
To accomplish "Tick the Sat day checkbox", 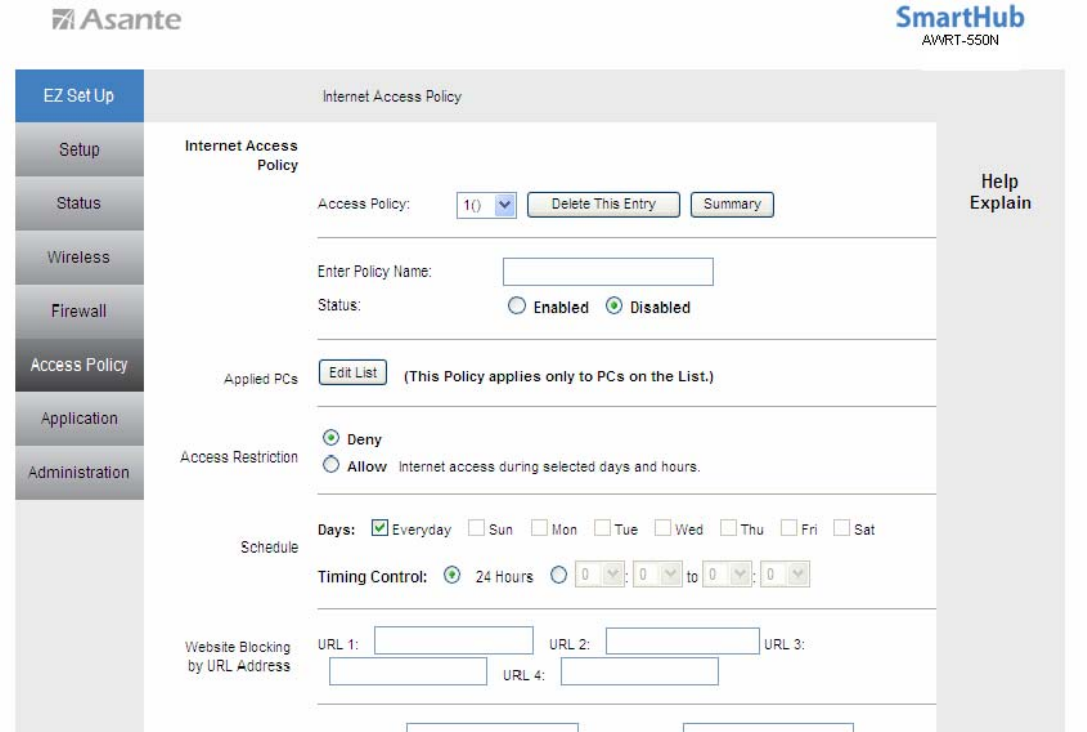I will pos(841,529).
